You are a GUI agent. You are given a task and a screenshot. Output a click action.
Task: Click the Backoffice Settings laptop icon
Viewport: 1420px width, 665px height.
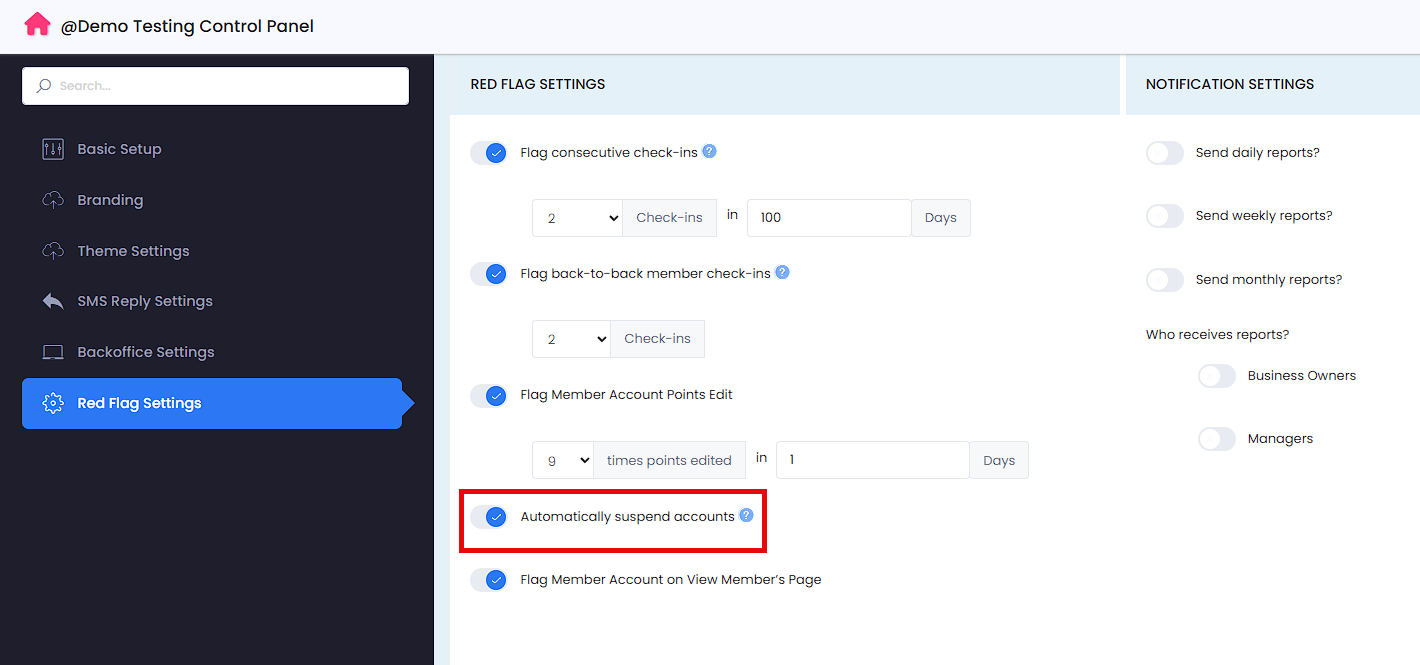[x=53, y=352]
